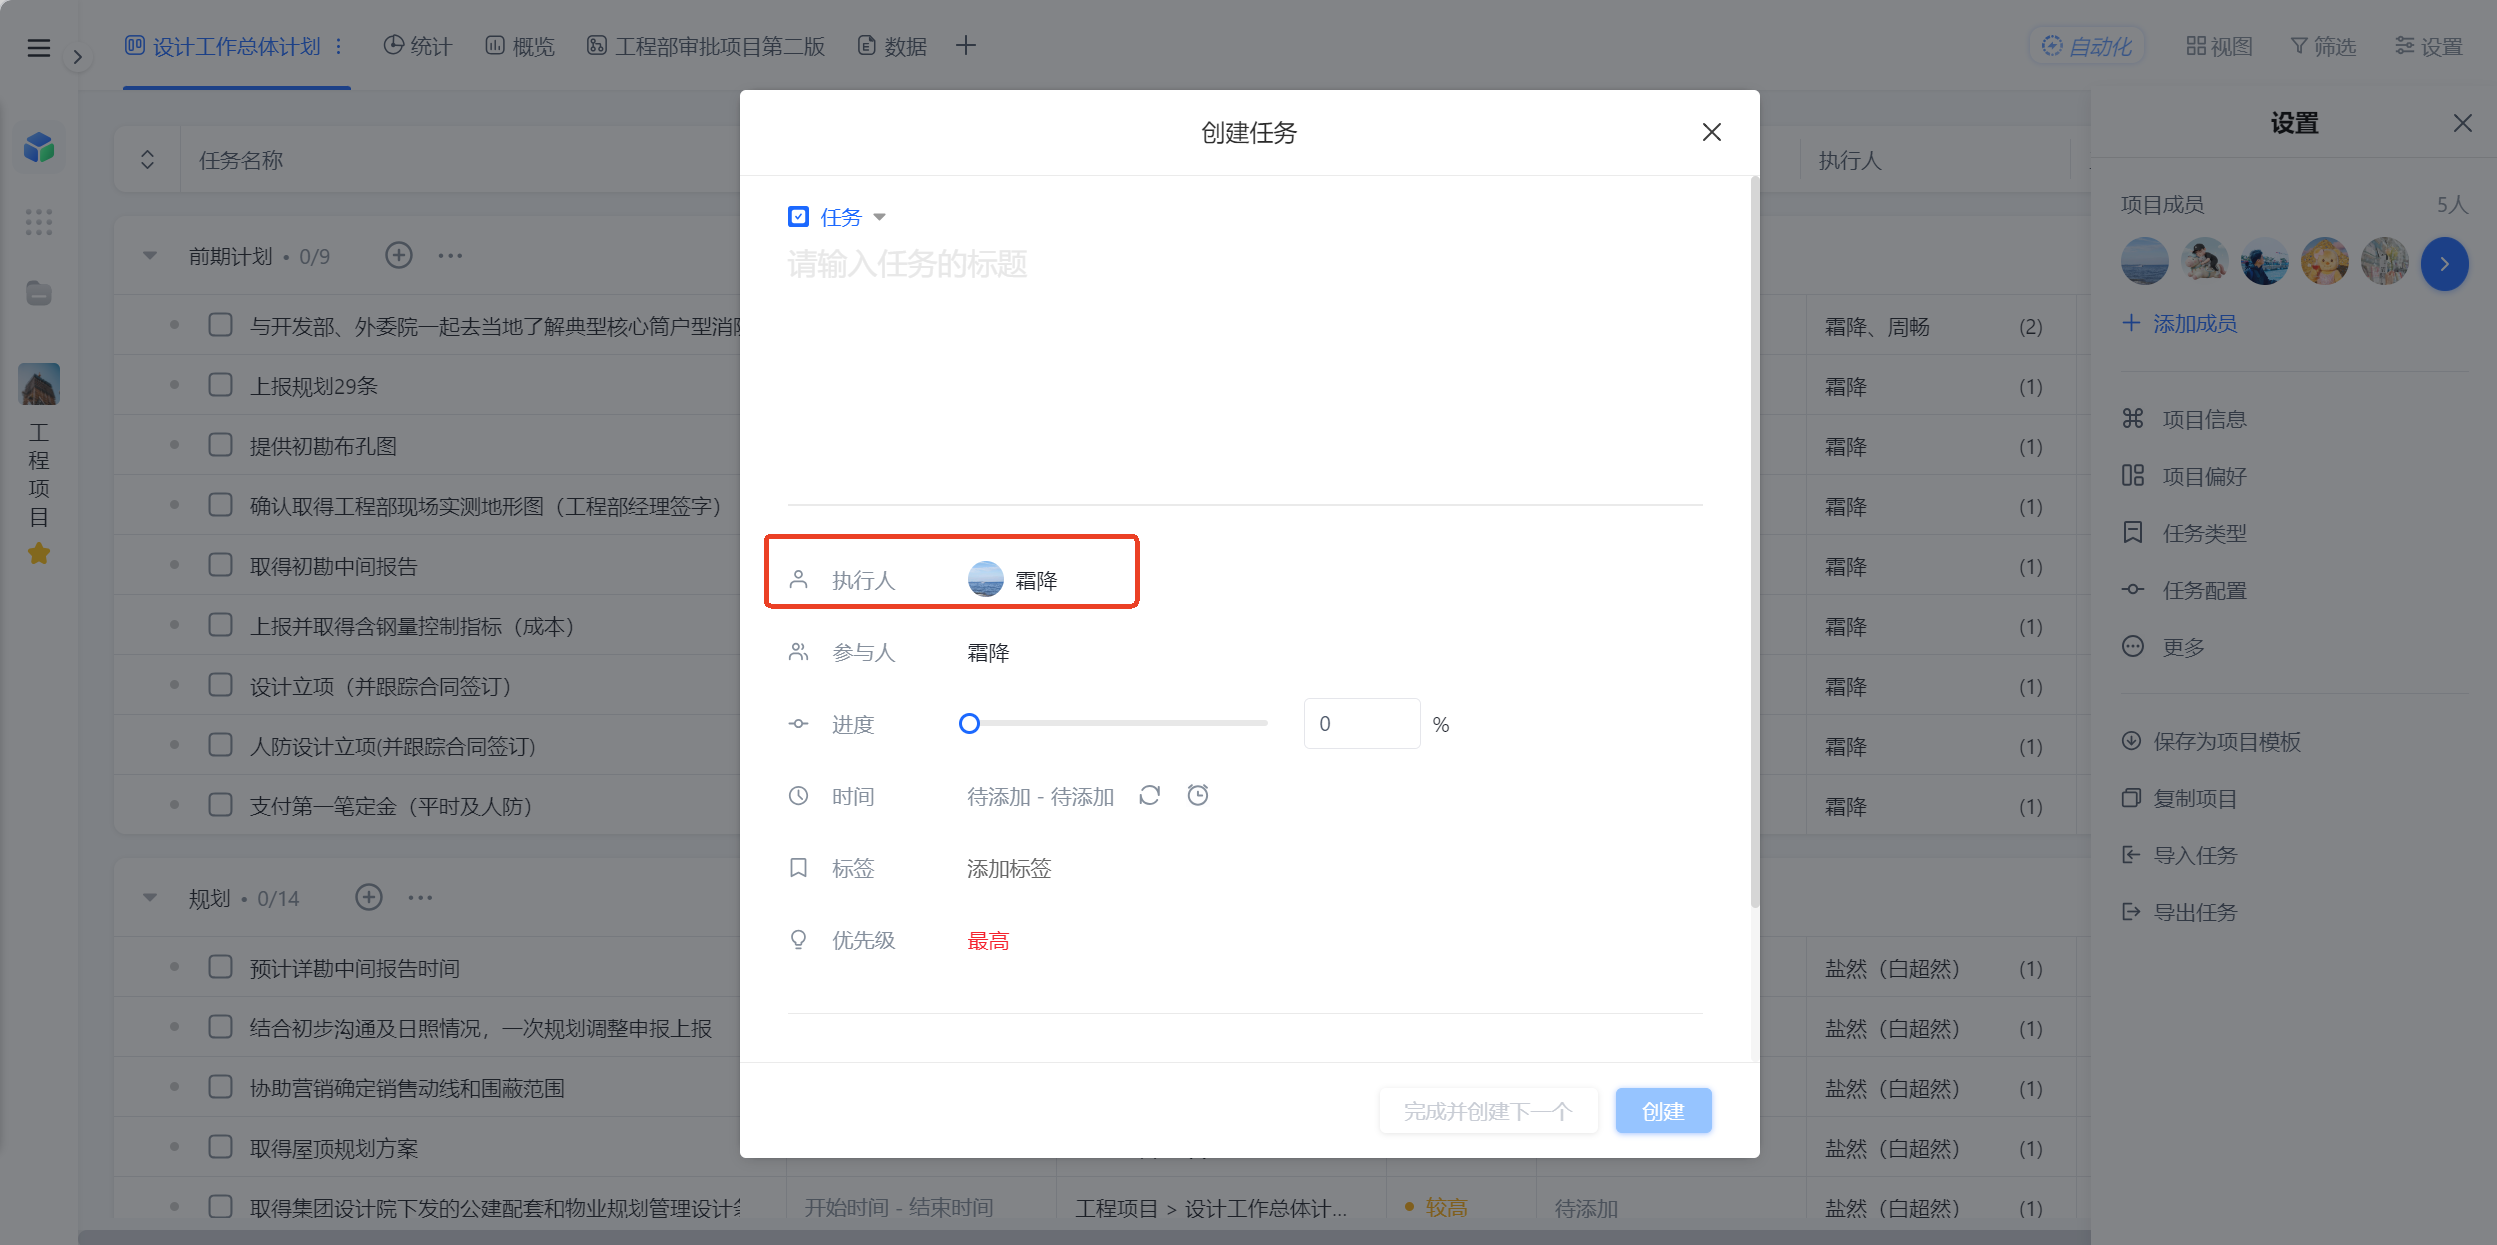Open more options for 前期计划 group
The width and height of the screenshot is (2497, 1245).
pyautogui.click(x=450, y=256)
